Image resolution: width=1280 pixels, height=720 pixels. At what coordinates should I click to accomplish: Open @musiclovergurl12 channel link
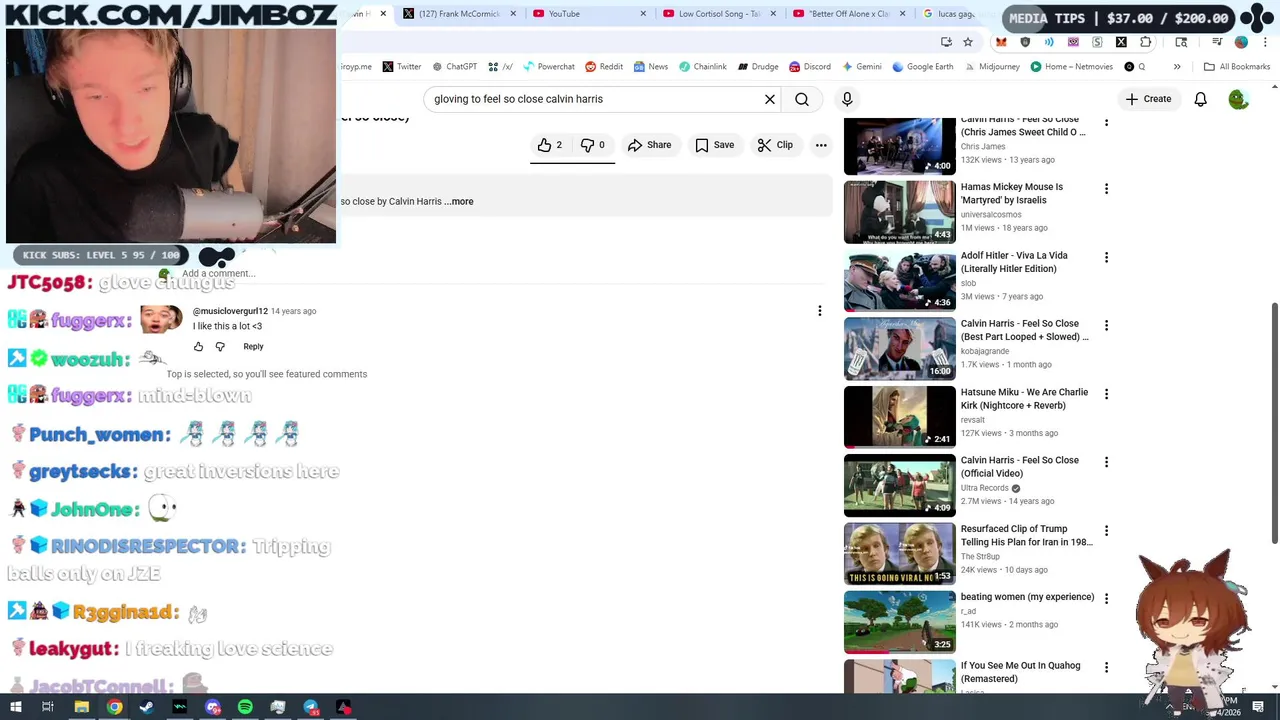(230, 311)
